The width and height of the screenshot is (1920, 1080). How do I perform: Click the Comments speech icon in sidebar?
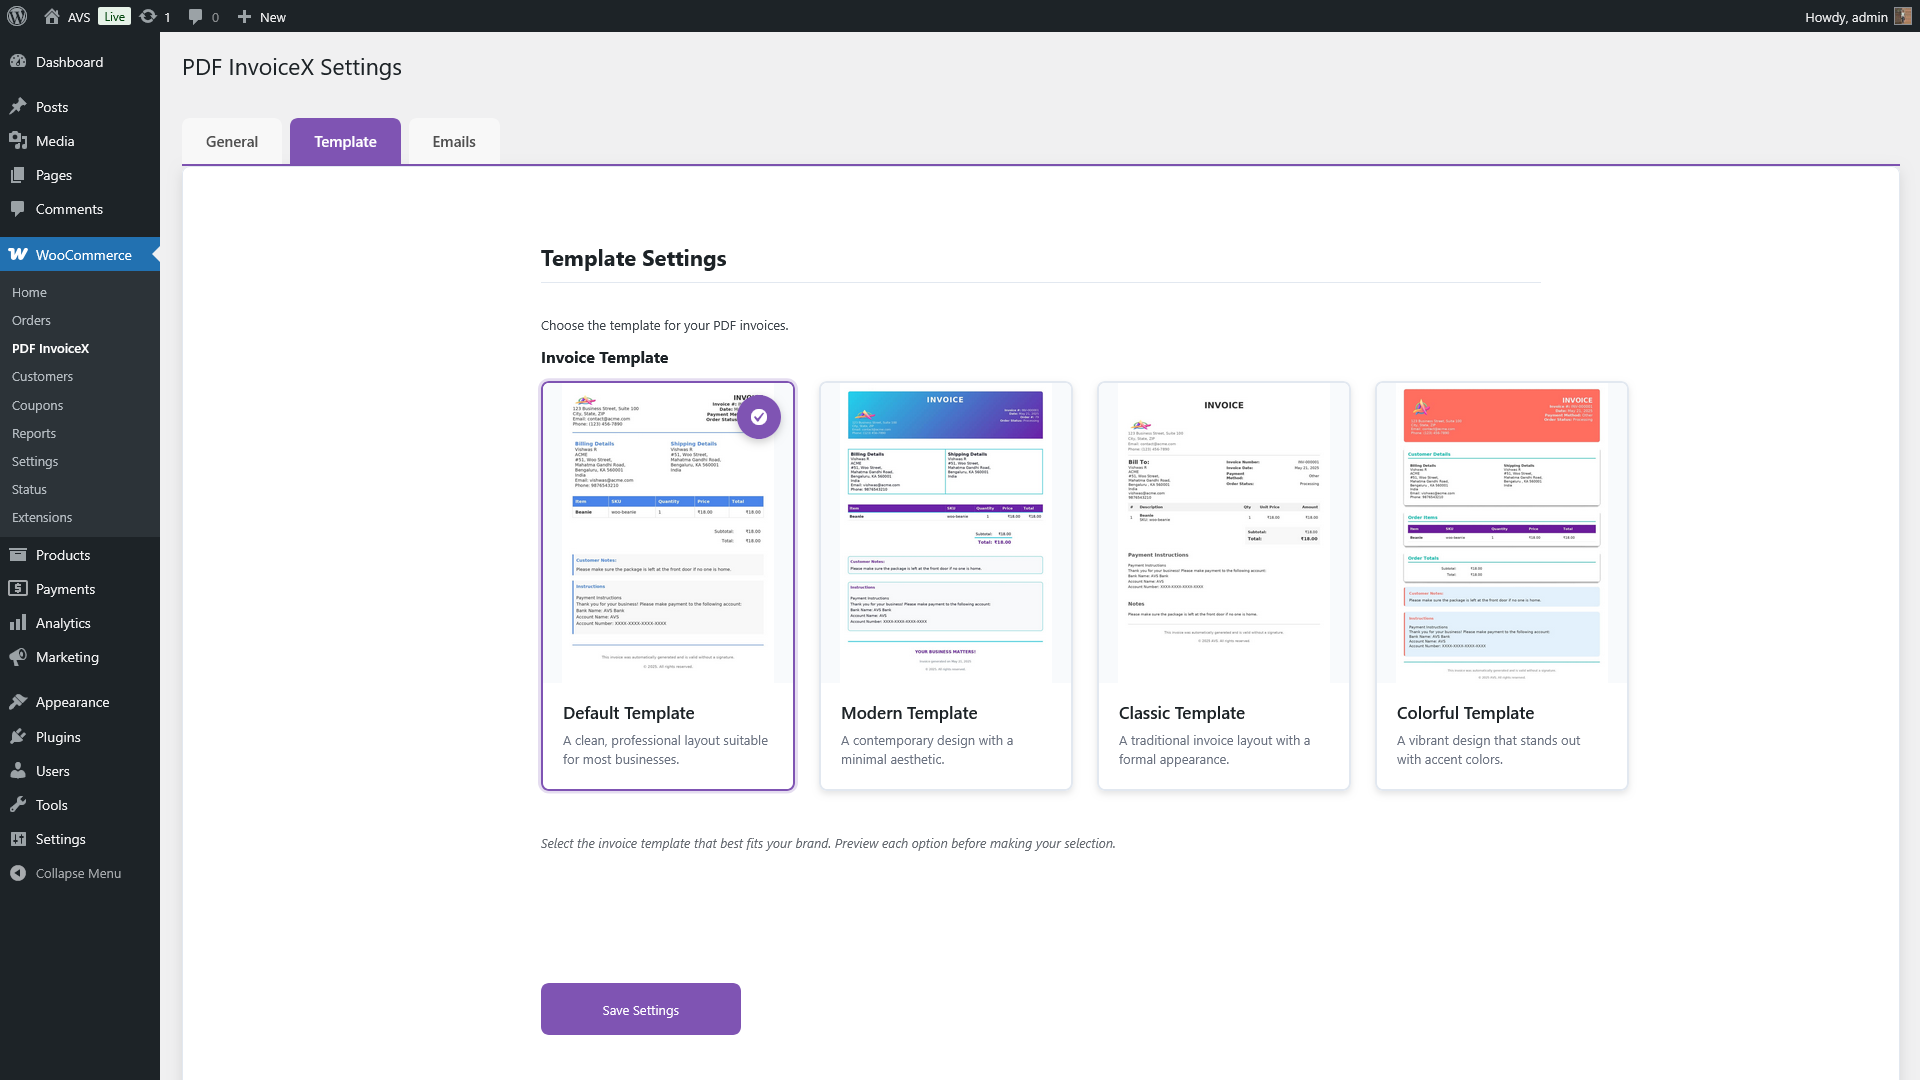pyautogui.click(x=18, y=208)
